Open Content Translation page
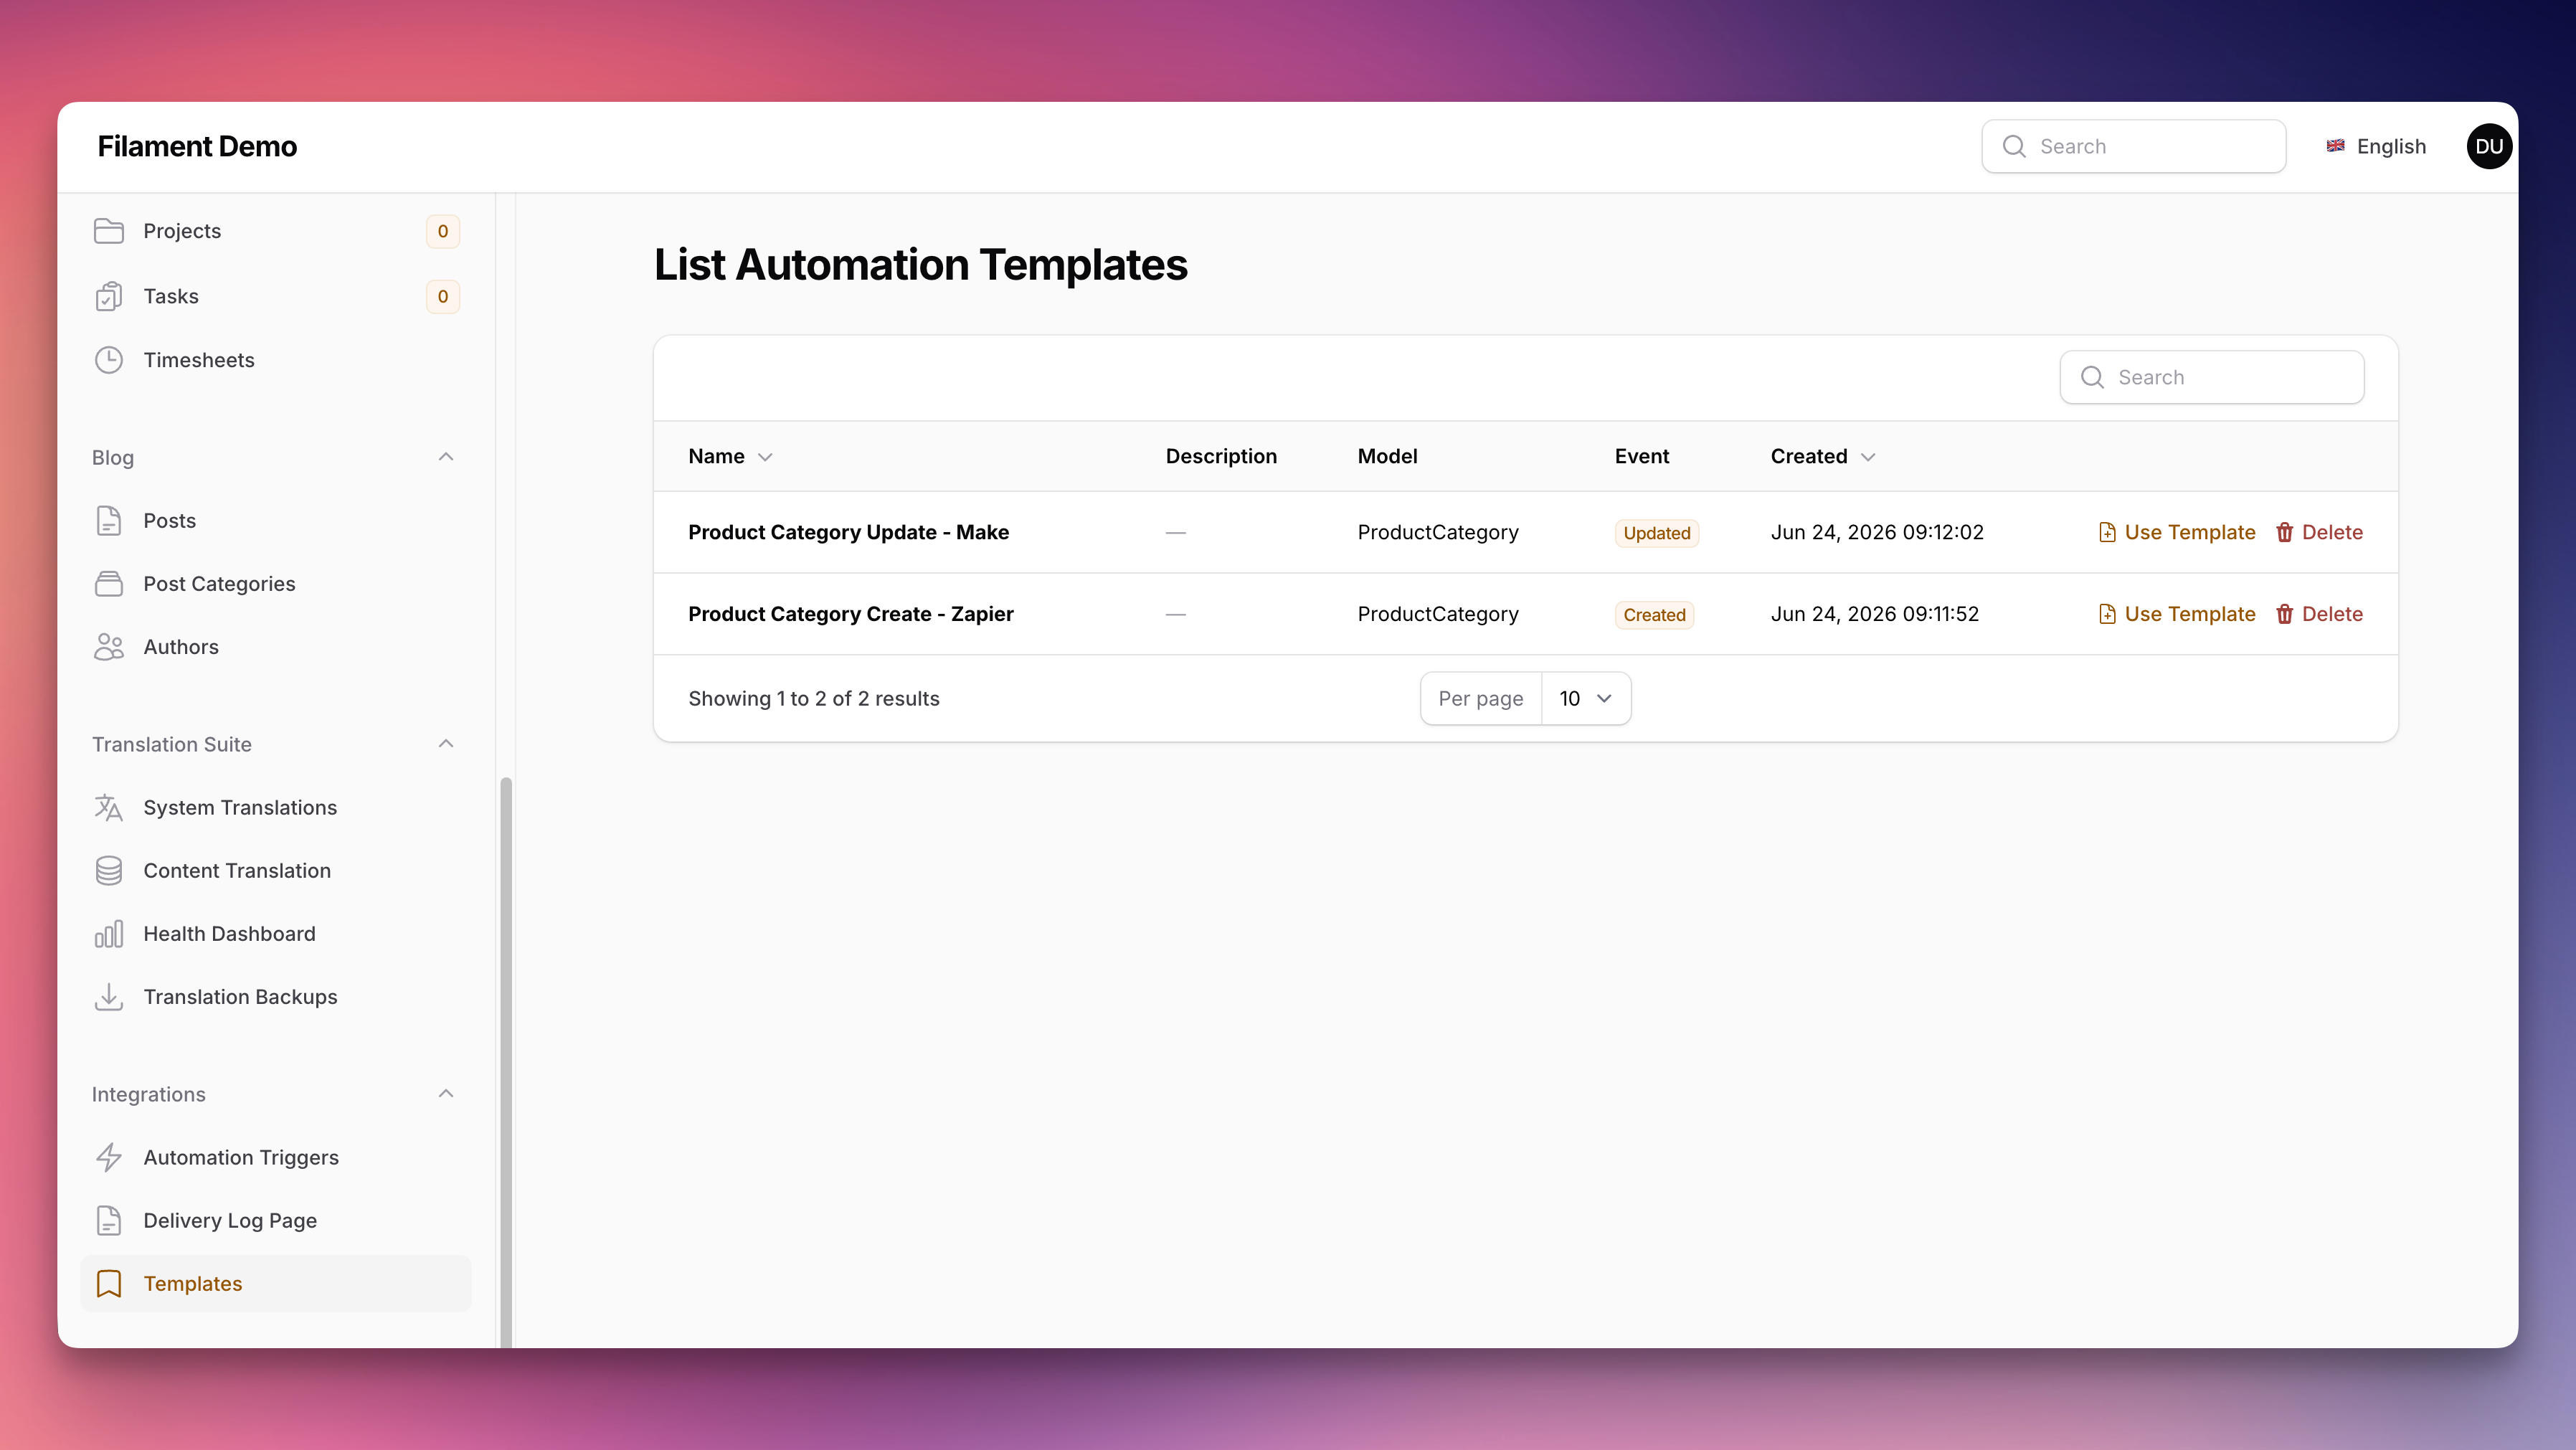The height and width of the screenshot is (1450, 2576). coord(276,870)
